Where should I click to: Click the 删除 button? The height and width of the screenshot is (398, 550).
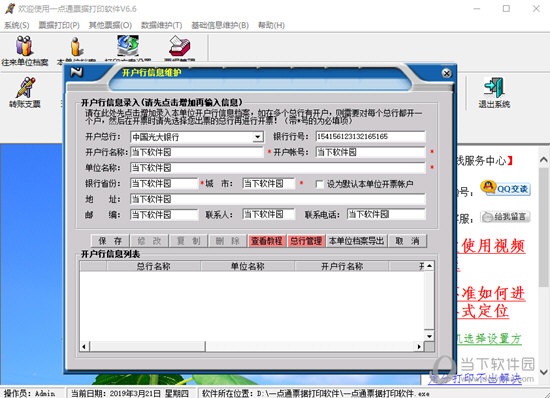227,241
